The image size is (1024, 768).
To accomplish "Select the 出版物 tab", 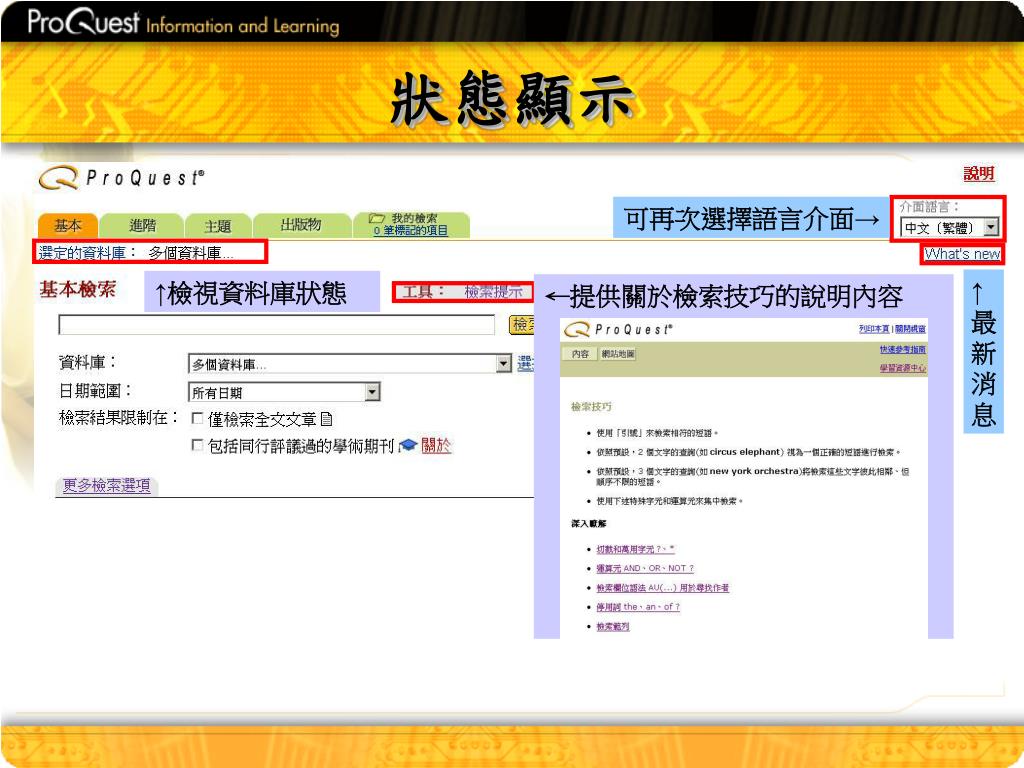I will point(300,226).
